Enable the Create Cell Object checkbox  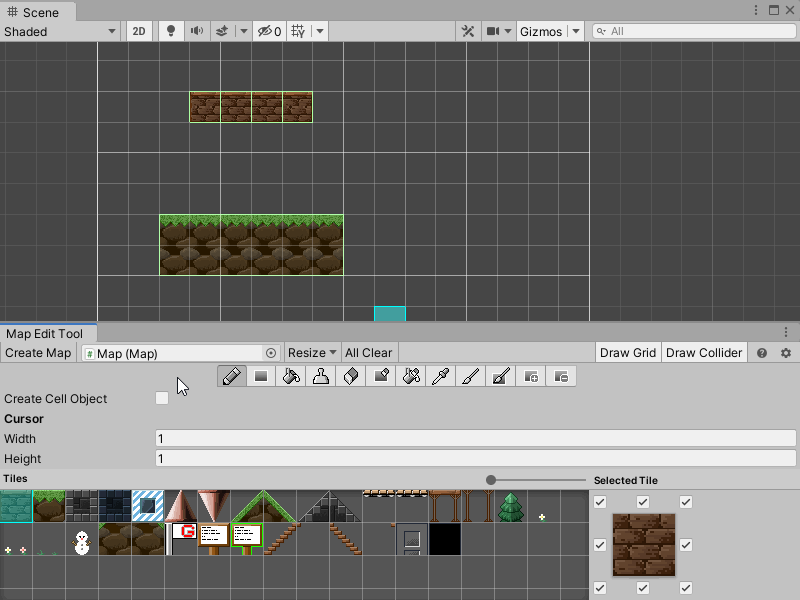(162, 398)
